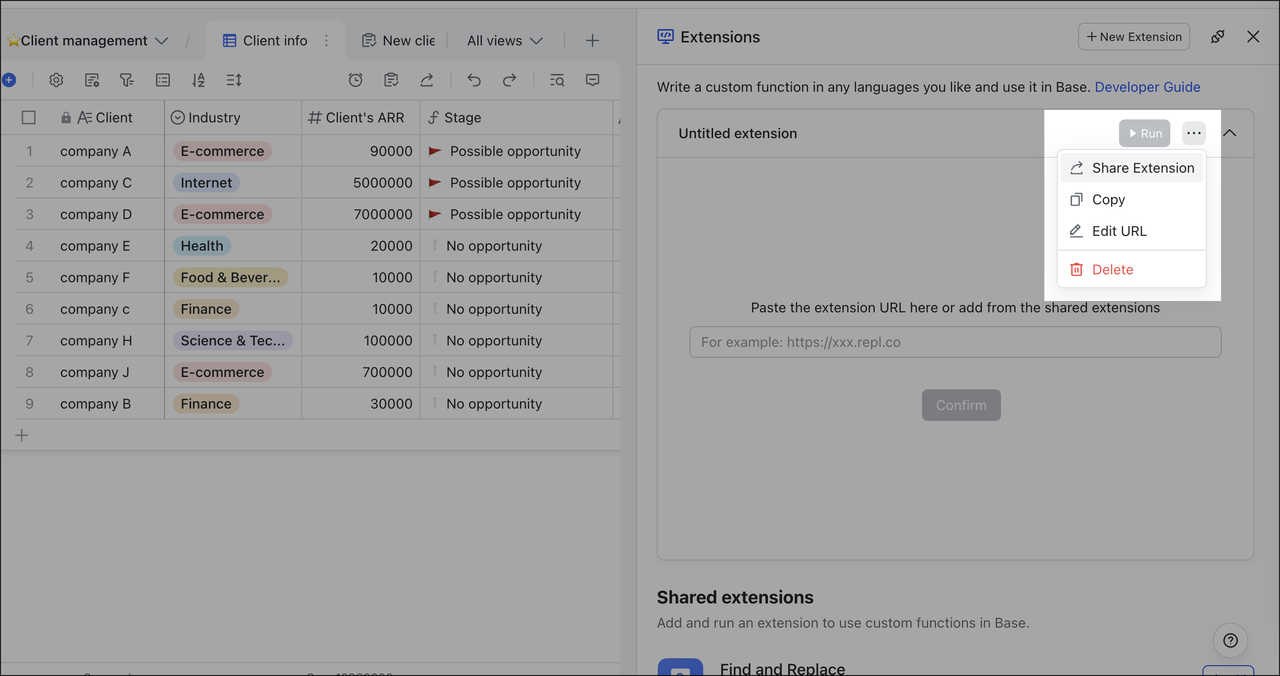Click the Run button

point(1144,133)
